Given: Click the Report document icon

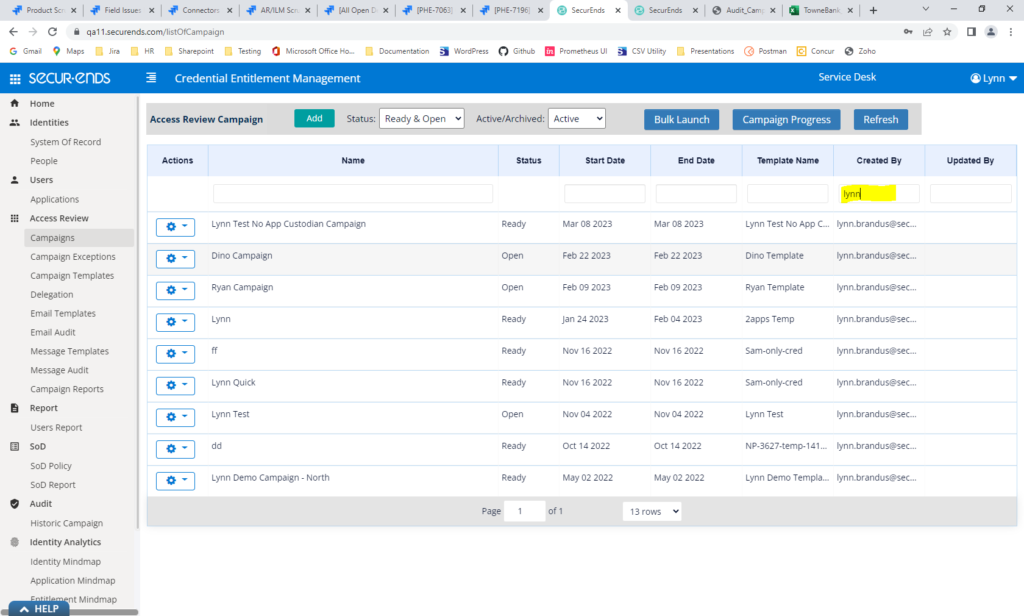Looking at the screenshot, I should [14, 408].
